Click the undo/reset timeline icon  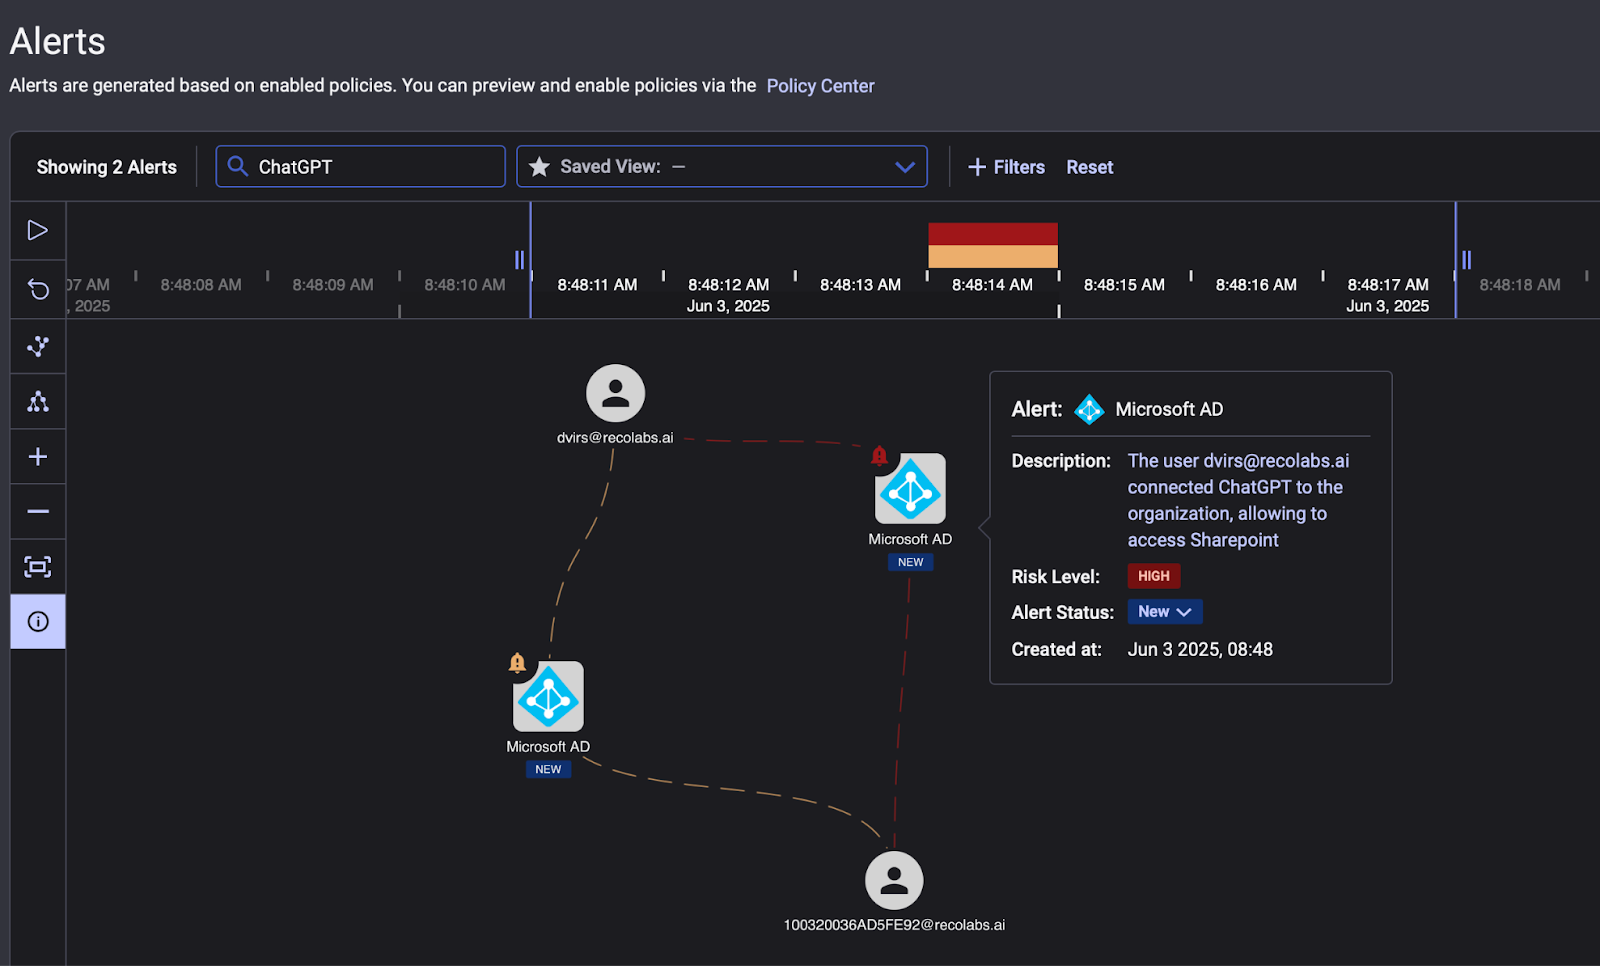38,289
